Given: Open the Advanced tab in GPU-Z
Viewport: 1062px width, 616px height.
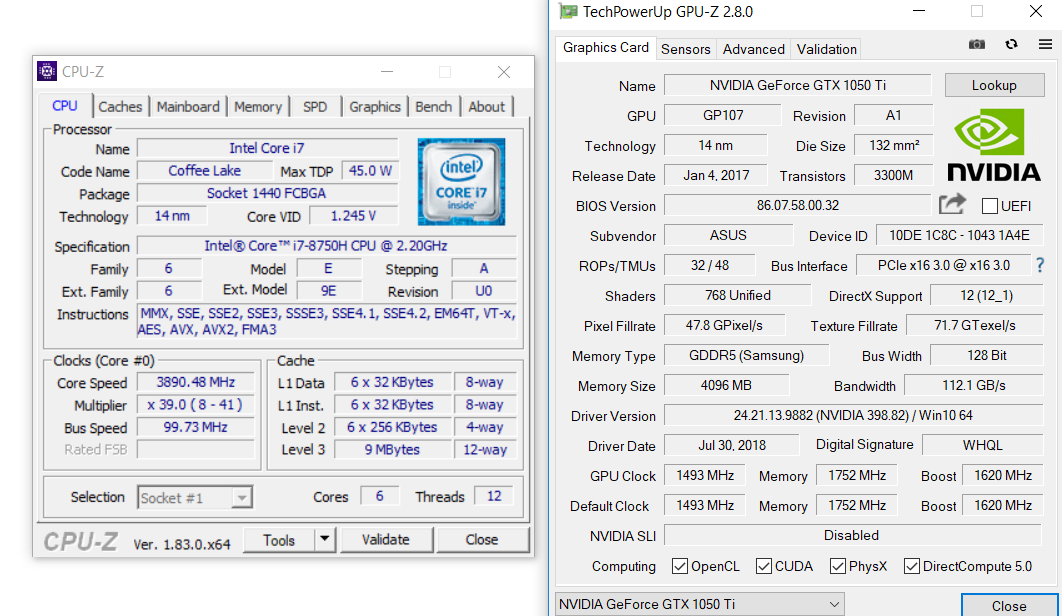Looking at the screenshot, I should (x=753, y=49).
